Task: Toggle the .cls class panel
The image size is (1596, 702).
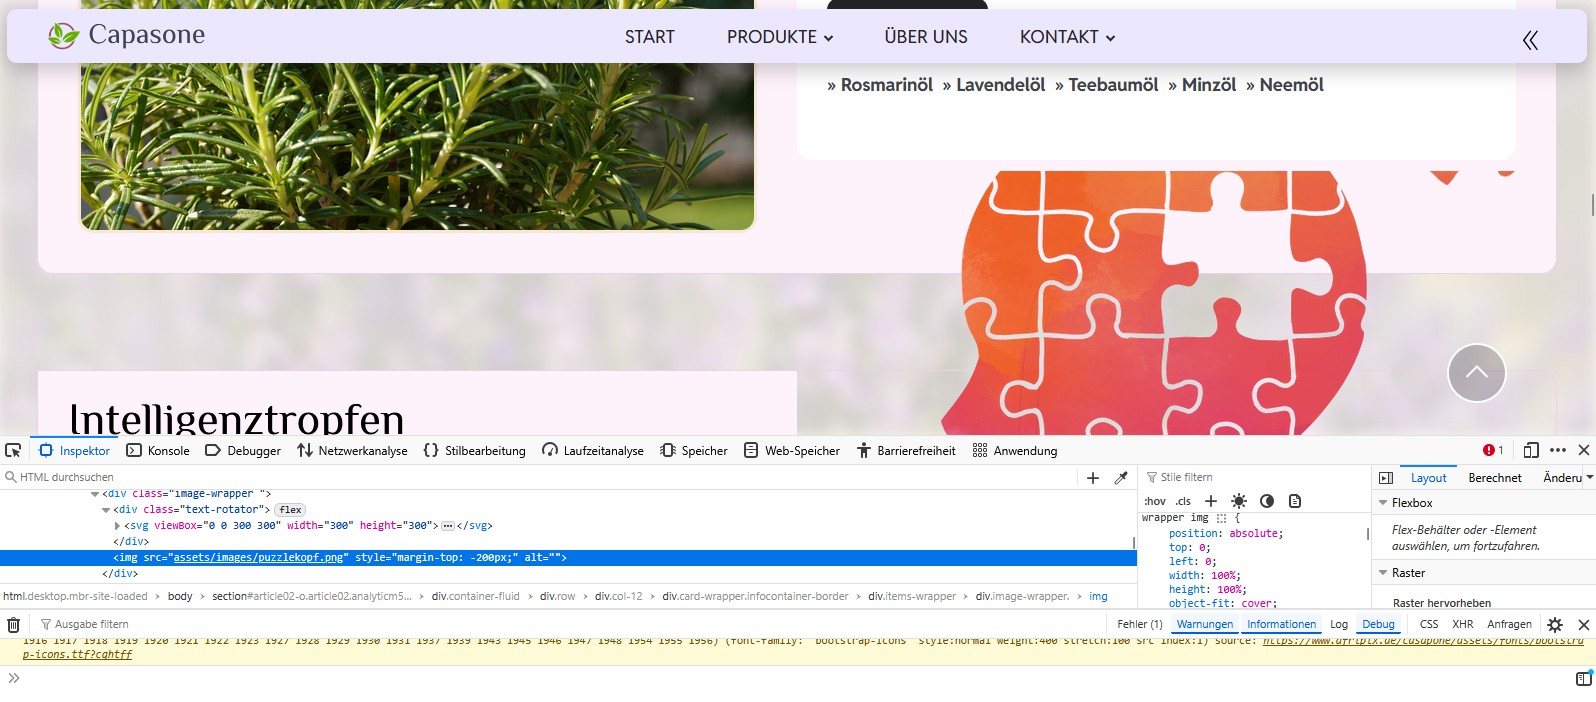Action: pyautogui.click(x=1183, y=501)
